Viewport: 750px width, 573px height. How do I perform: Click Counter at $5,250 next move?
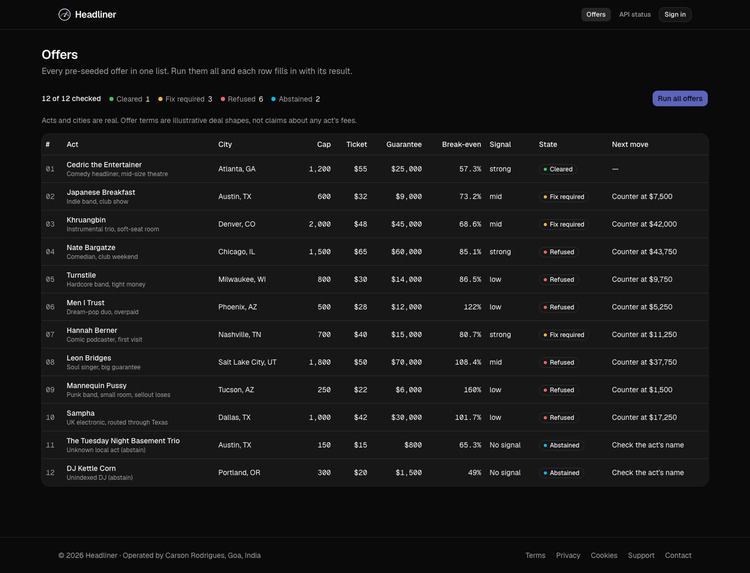[641, 307]
